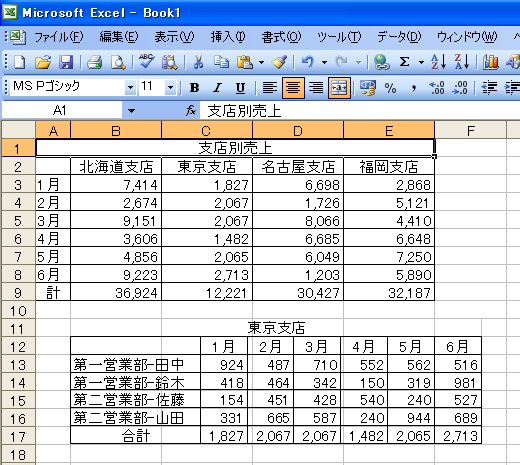
Task: Run spell check ABC icon
Action: [x=146, y=62]
